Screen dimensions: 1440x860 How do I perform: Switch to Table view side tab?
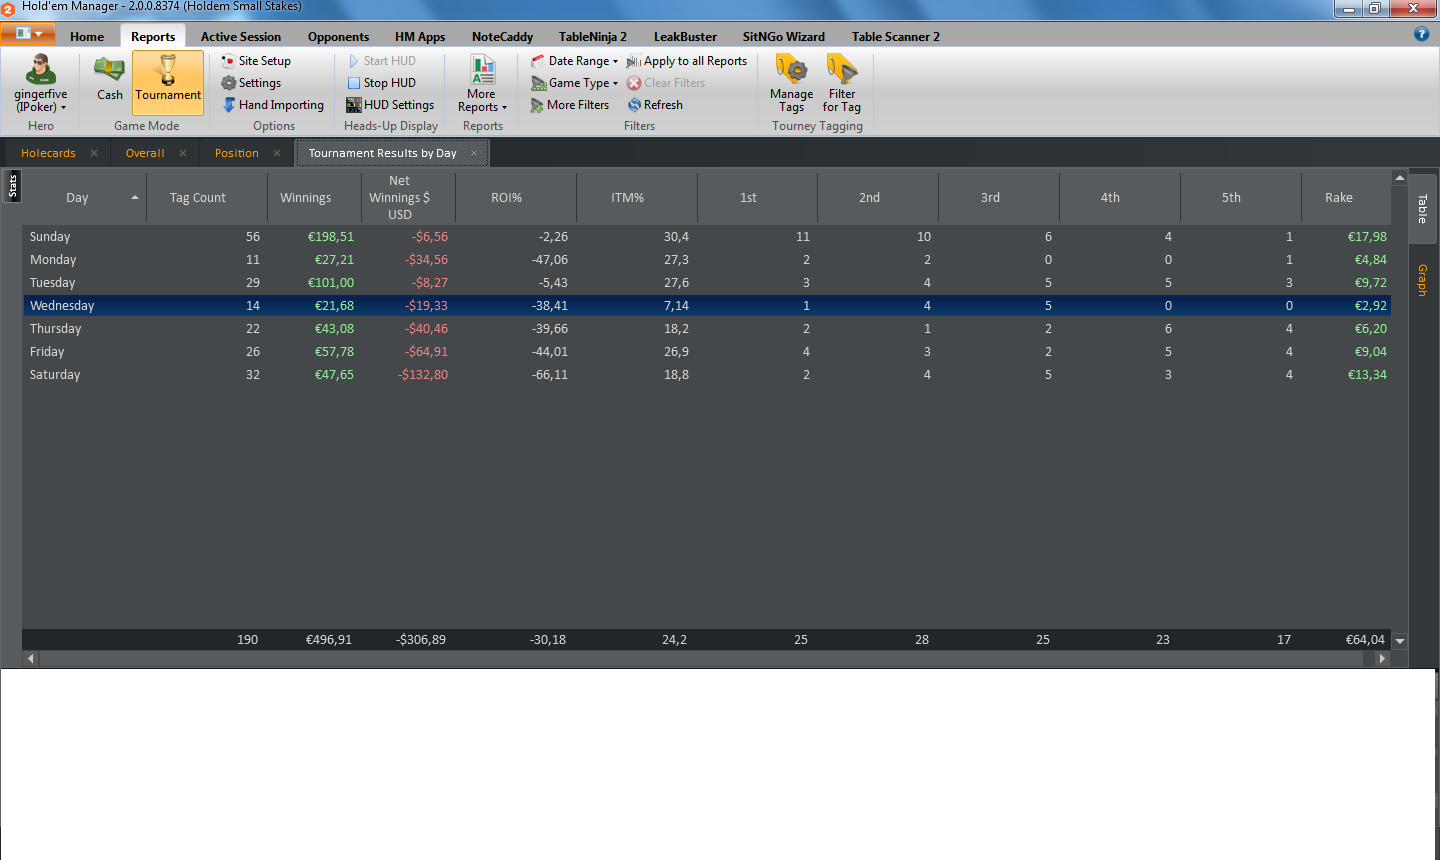[1422, 208]
